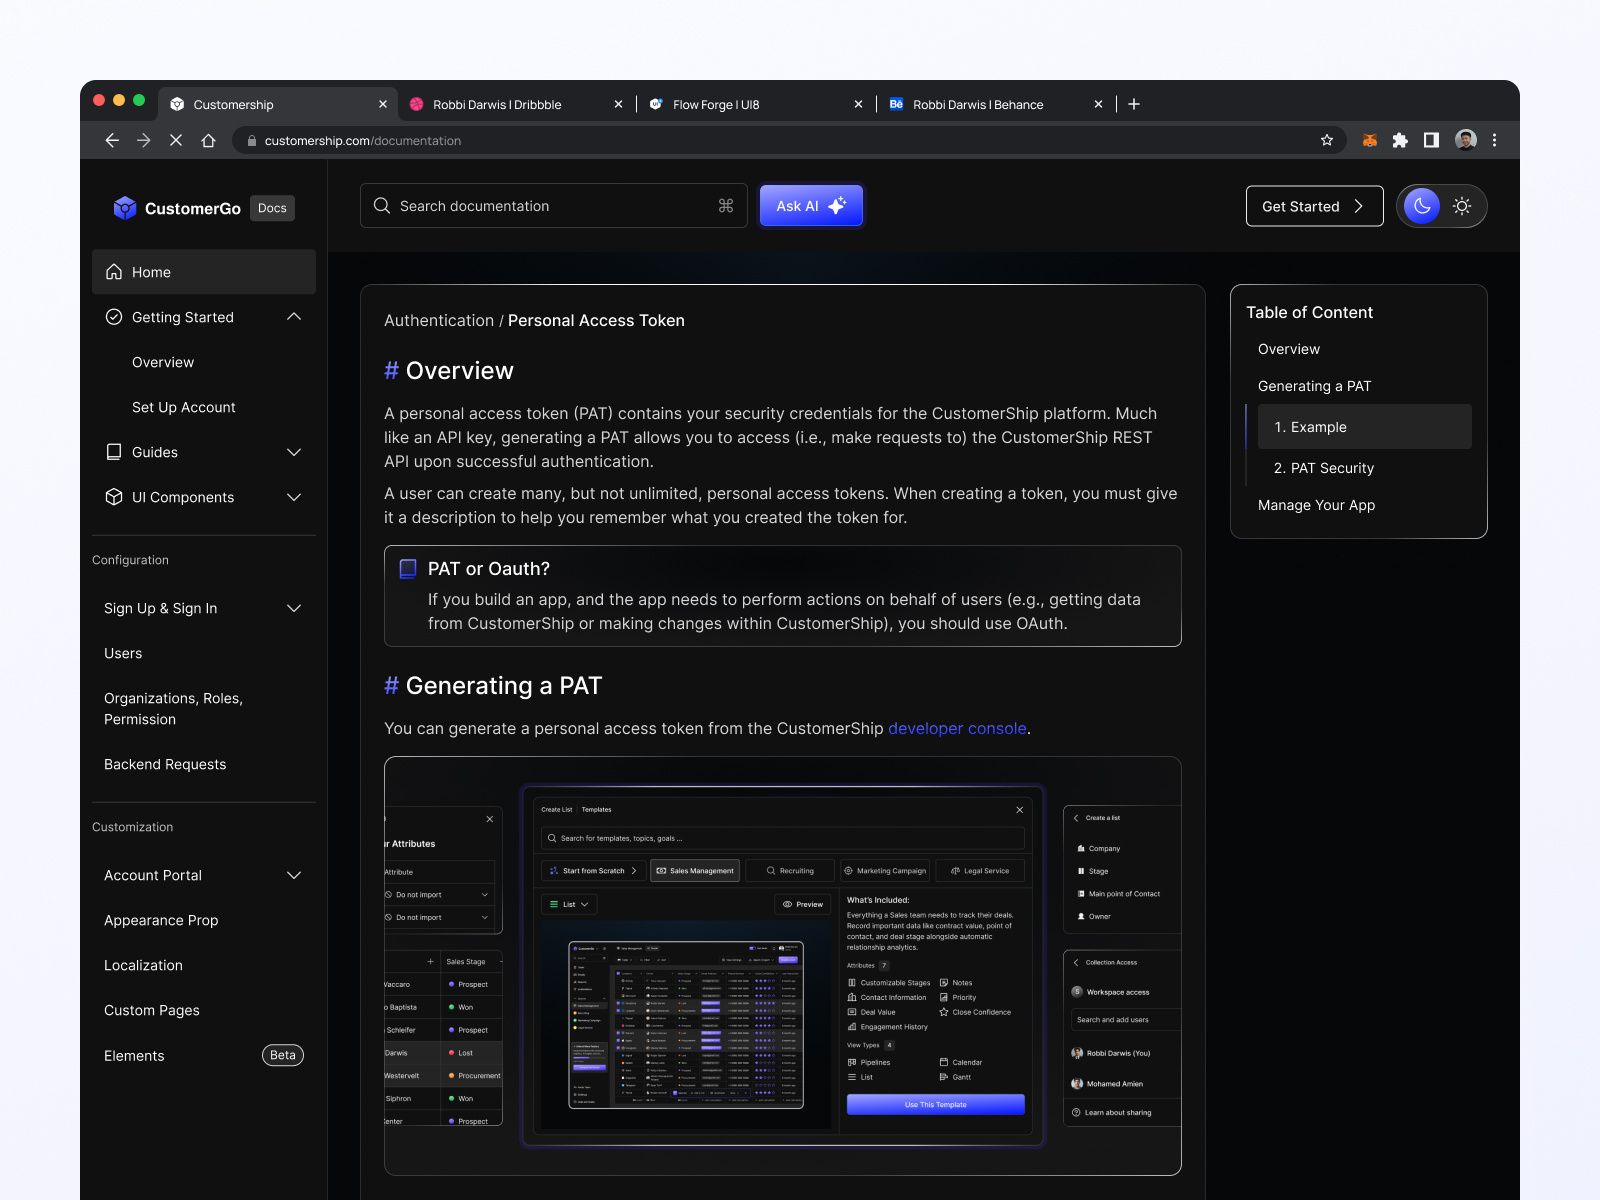Switch to the Flow Forge | UI8 tab
The height and width of the screenshot is (1200, 1600).
(x=716, y=104)
